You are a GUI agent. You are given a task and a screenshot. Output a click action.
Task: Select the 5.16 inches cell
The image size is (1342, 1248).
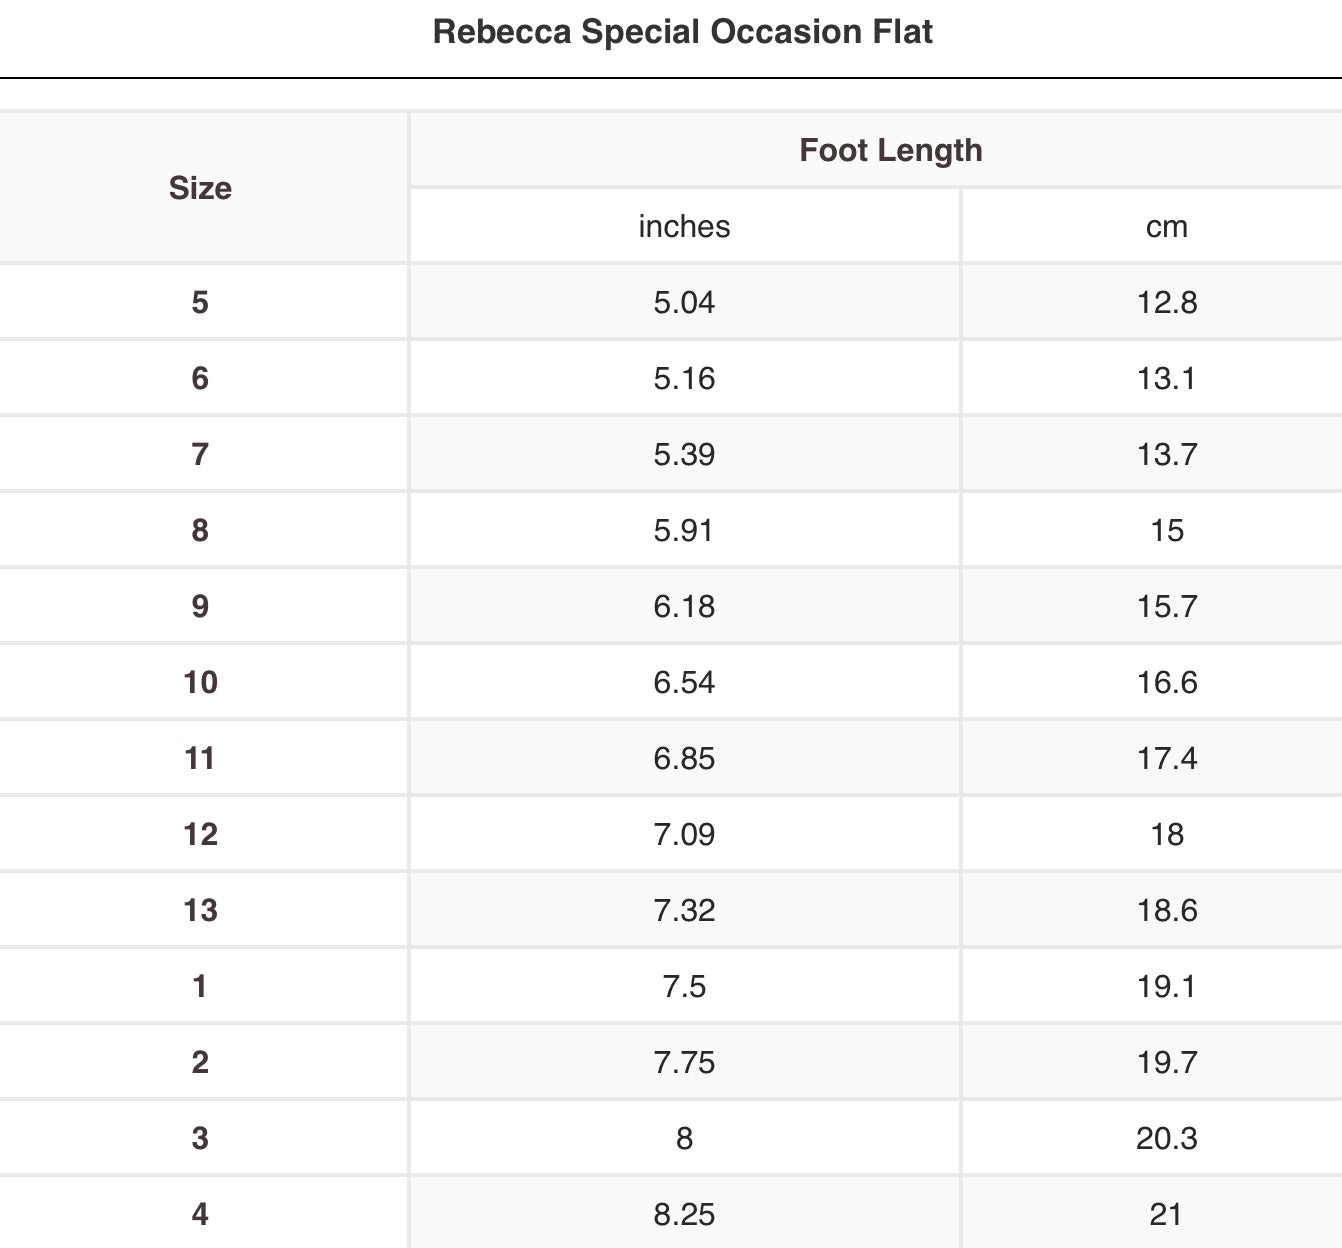[x=684, y=378]
